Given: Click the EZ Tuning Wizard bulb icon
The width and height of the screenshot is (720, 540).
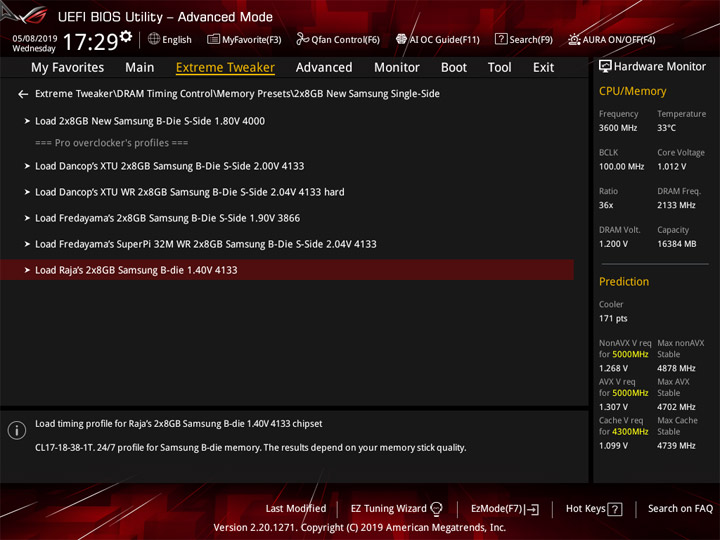Looking at the screenshot, I should point(436,509).
